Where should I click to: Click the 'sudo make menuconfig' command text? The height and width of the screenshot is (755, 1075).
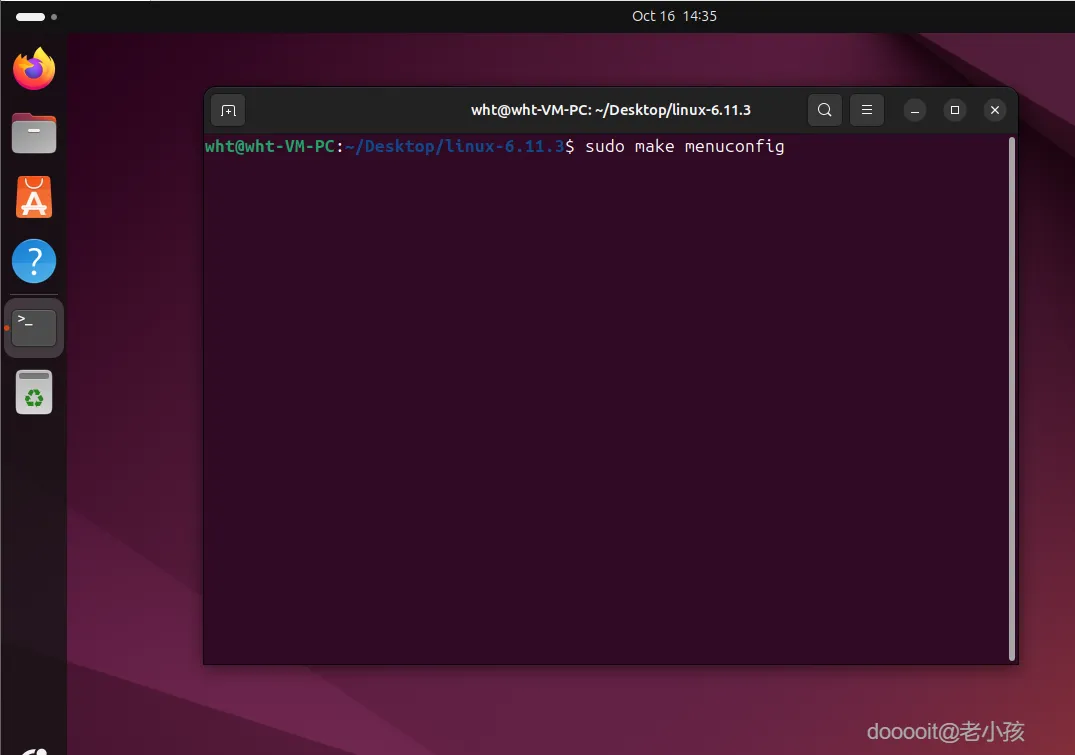coord(684,146)
